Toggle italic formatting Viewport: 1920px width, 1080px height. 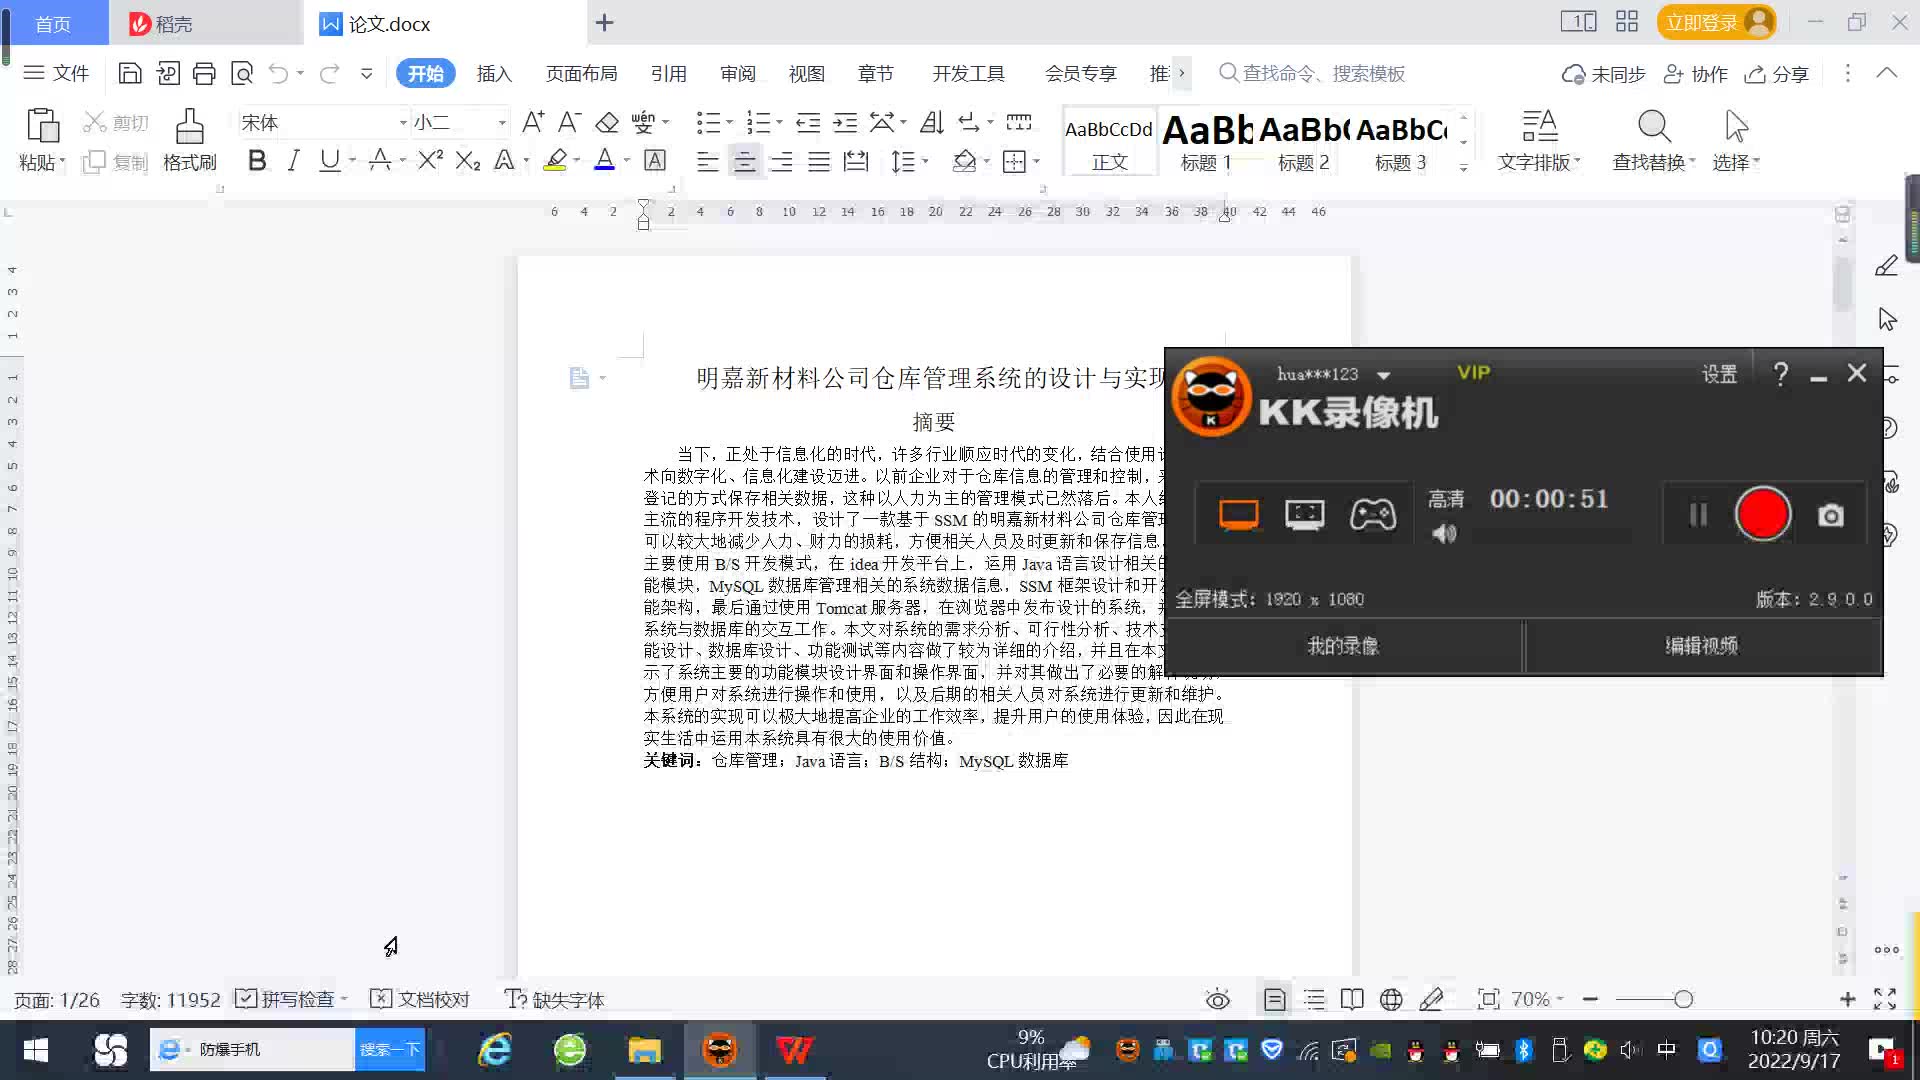coord(293,160)
